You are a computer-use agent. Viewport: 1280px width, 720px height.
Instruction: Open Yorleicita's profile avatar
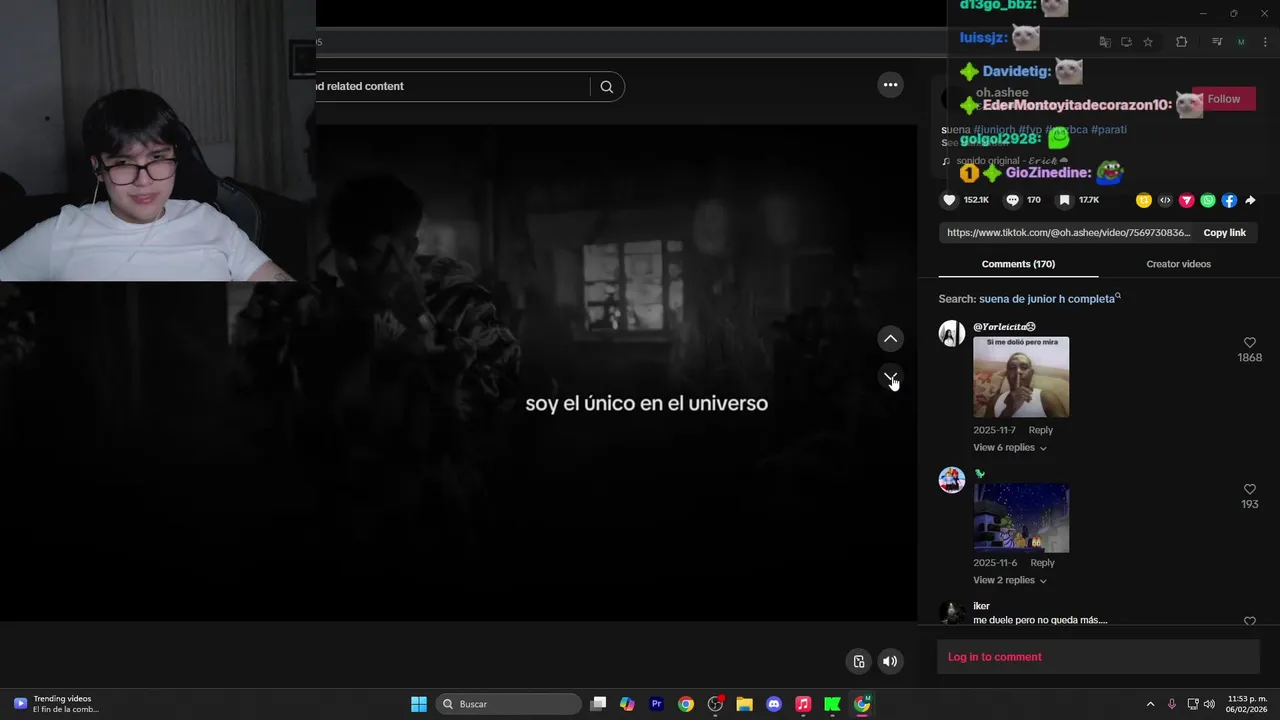click(x=951, y=334)
